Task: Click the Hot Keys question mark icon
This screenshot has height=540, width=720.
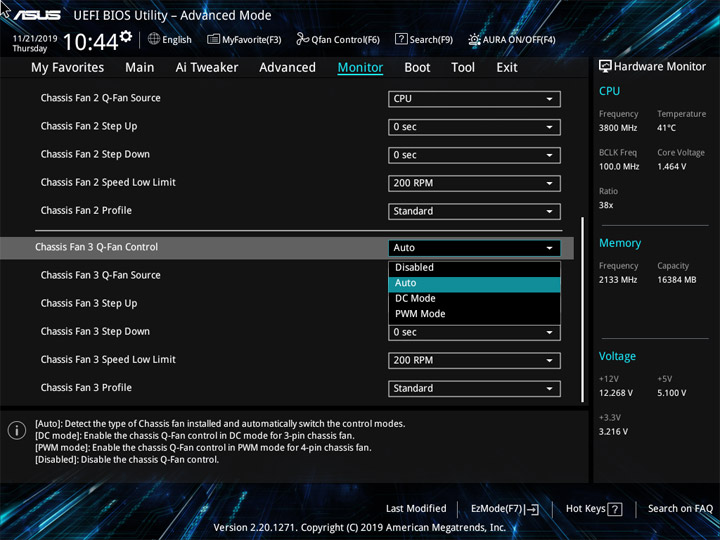Action: 614,509
